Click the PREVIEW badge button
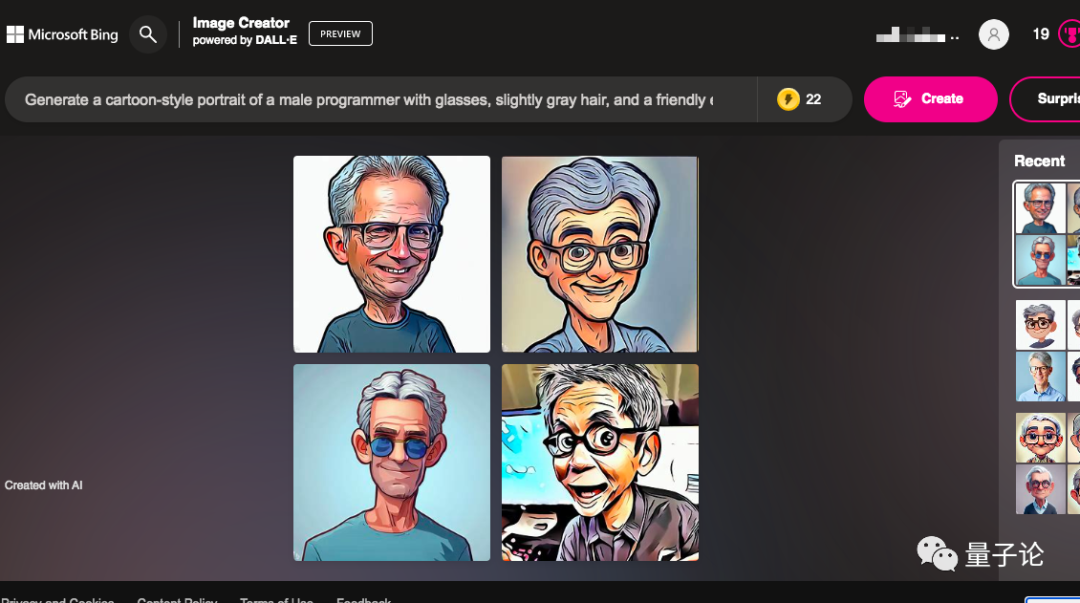 tap(340, 34)
